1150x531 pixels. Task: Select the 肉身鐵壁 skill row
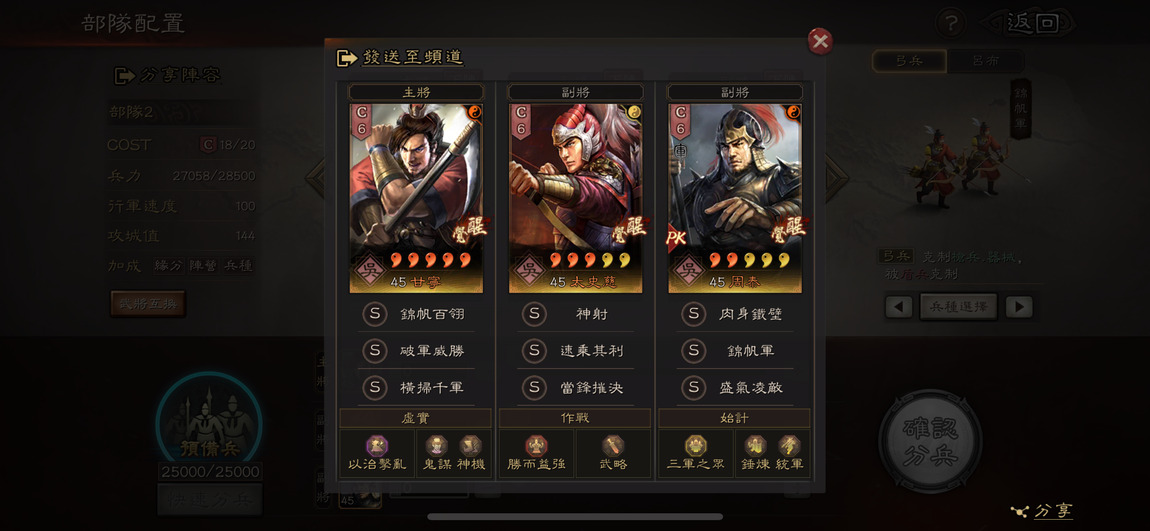735,314
